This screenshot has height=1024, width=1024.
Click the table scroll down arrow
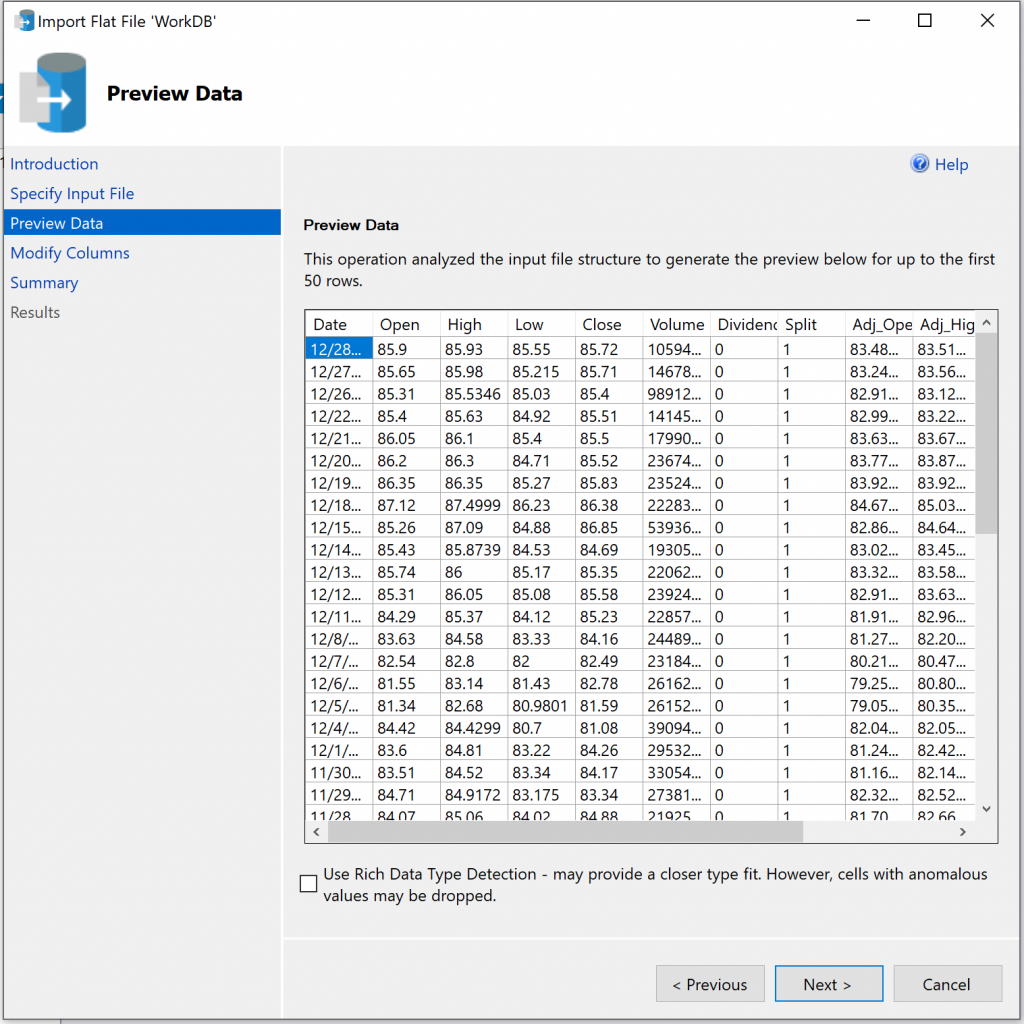[986, 809]
